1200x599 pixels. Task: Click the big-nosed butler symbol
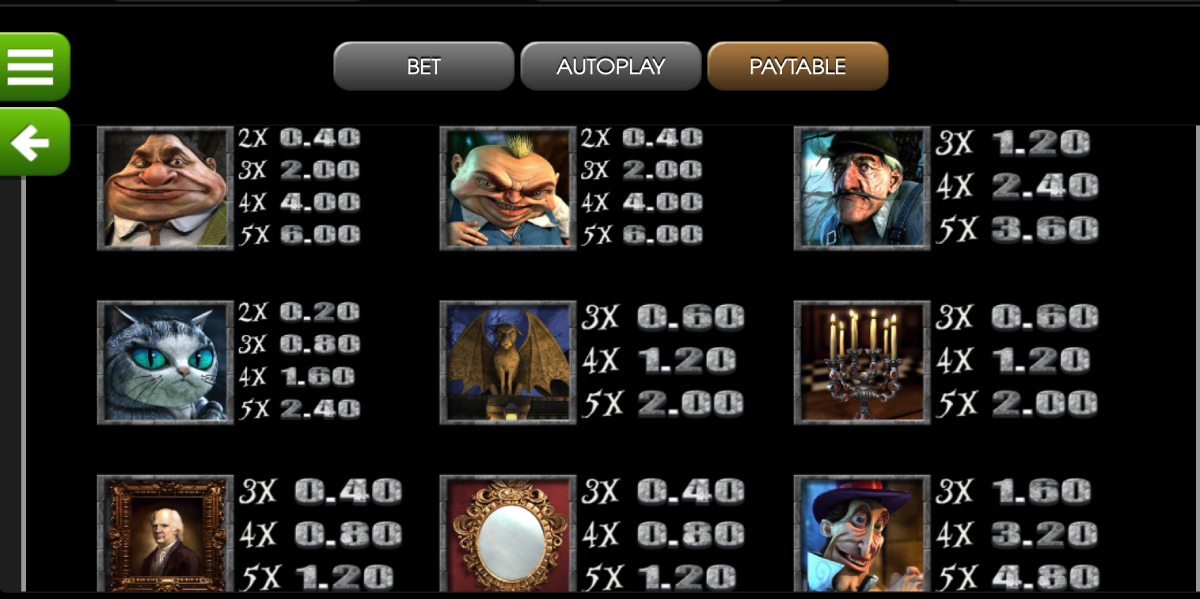pos(166,188)
